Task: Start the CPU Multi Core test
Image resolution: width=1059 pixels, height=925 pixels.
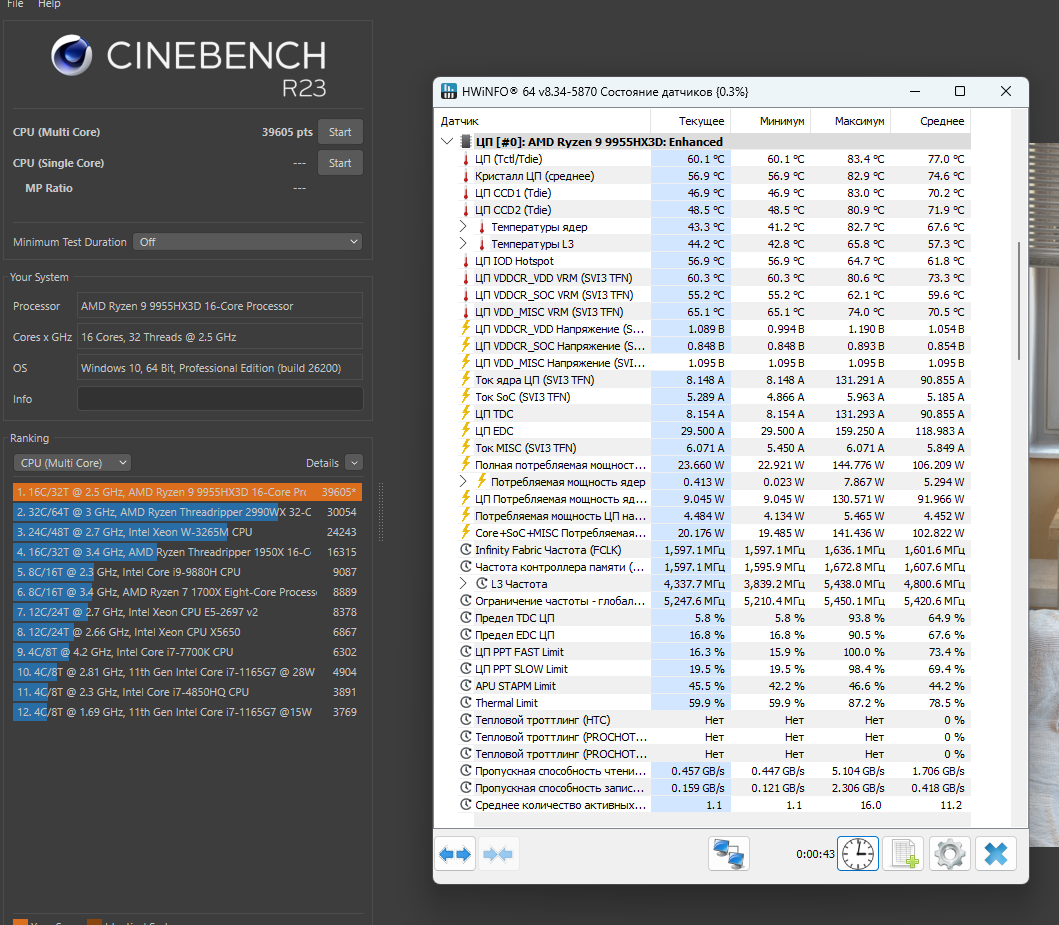Action: click(340, 132)
